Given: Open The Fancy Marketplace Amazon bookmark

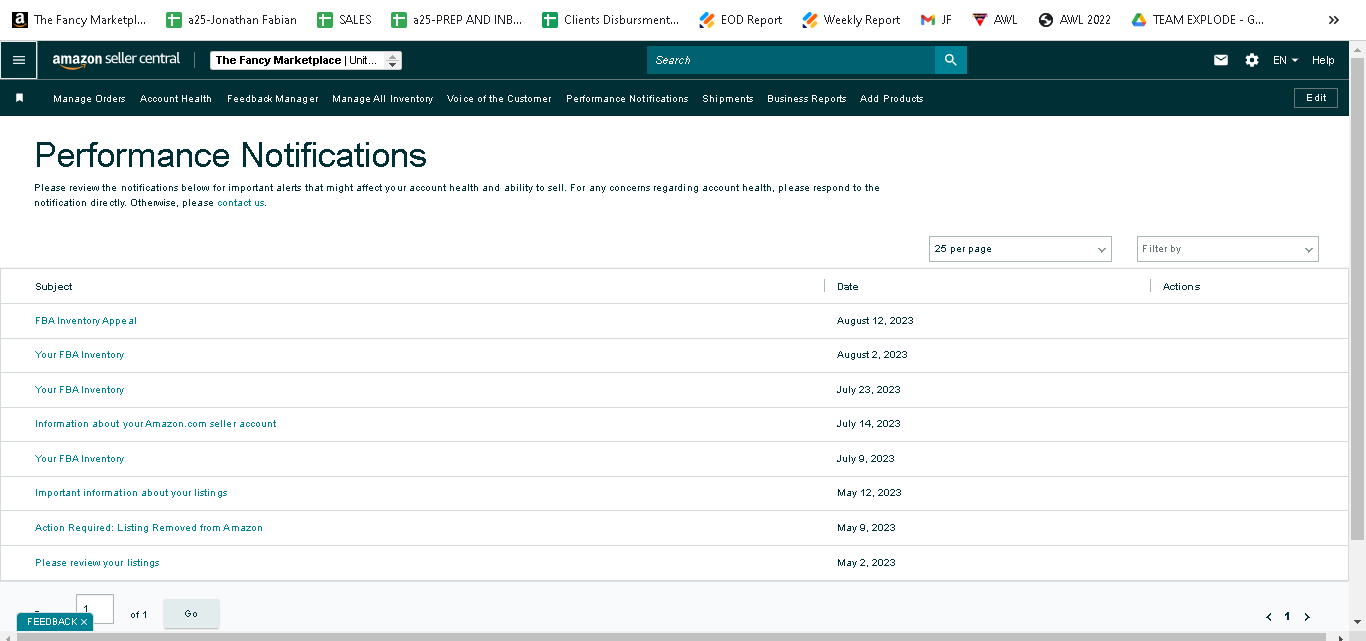Looking at the screenshot, I should point(78,19).
